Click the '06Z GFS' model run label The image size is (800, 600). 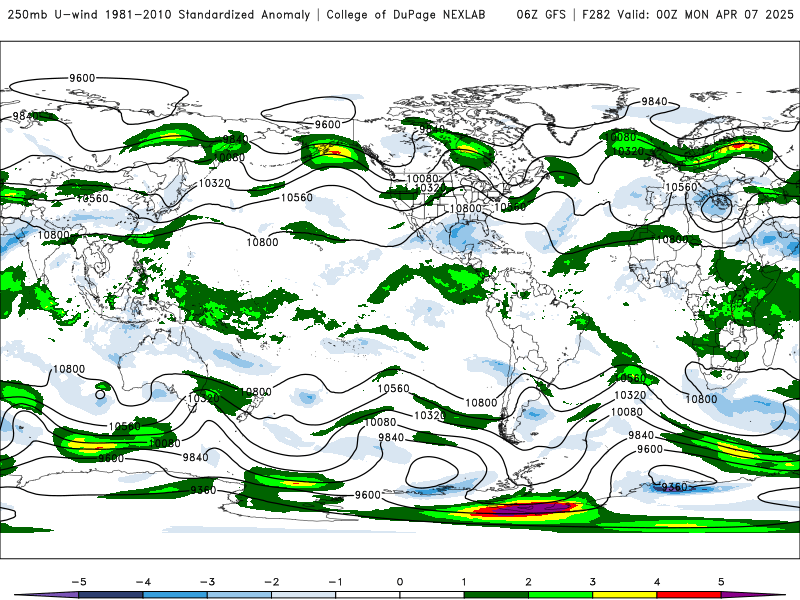(x=541, y=15)
